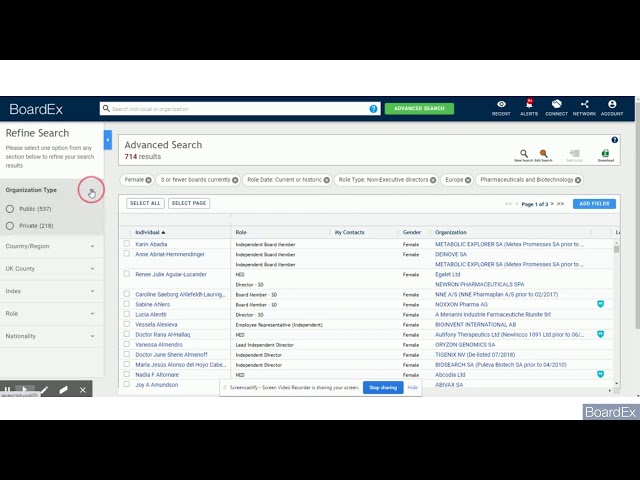Go to the next results page
This screenshot has width=640, height=480.
pyautogui.click(x=552, y=204)
